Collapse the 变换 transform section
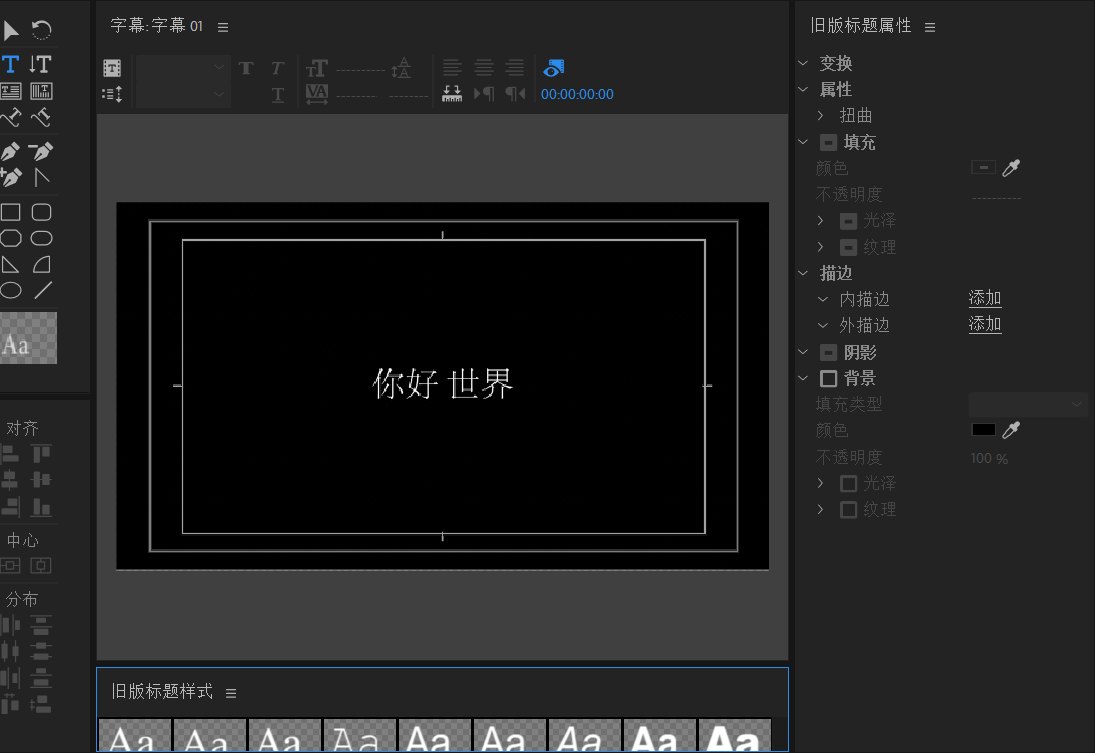 803,63
